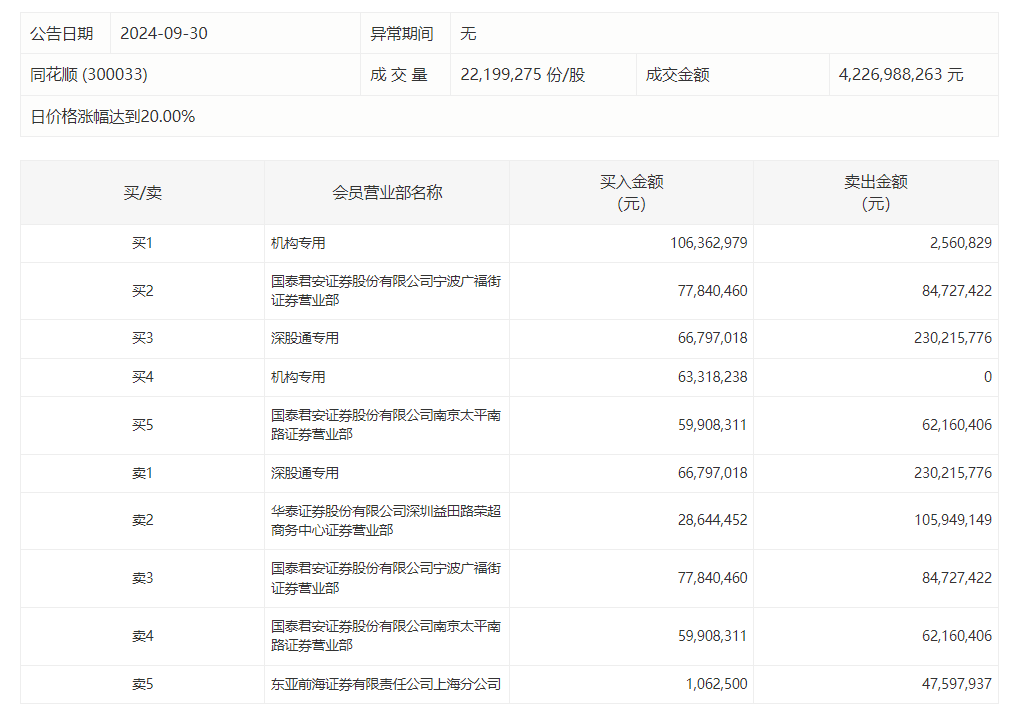This screenshot has width=1010, height=721.
Task: Select 62,160,406 in the 买5 row
Action: pyautogui.click(x=957, y=425)
